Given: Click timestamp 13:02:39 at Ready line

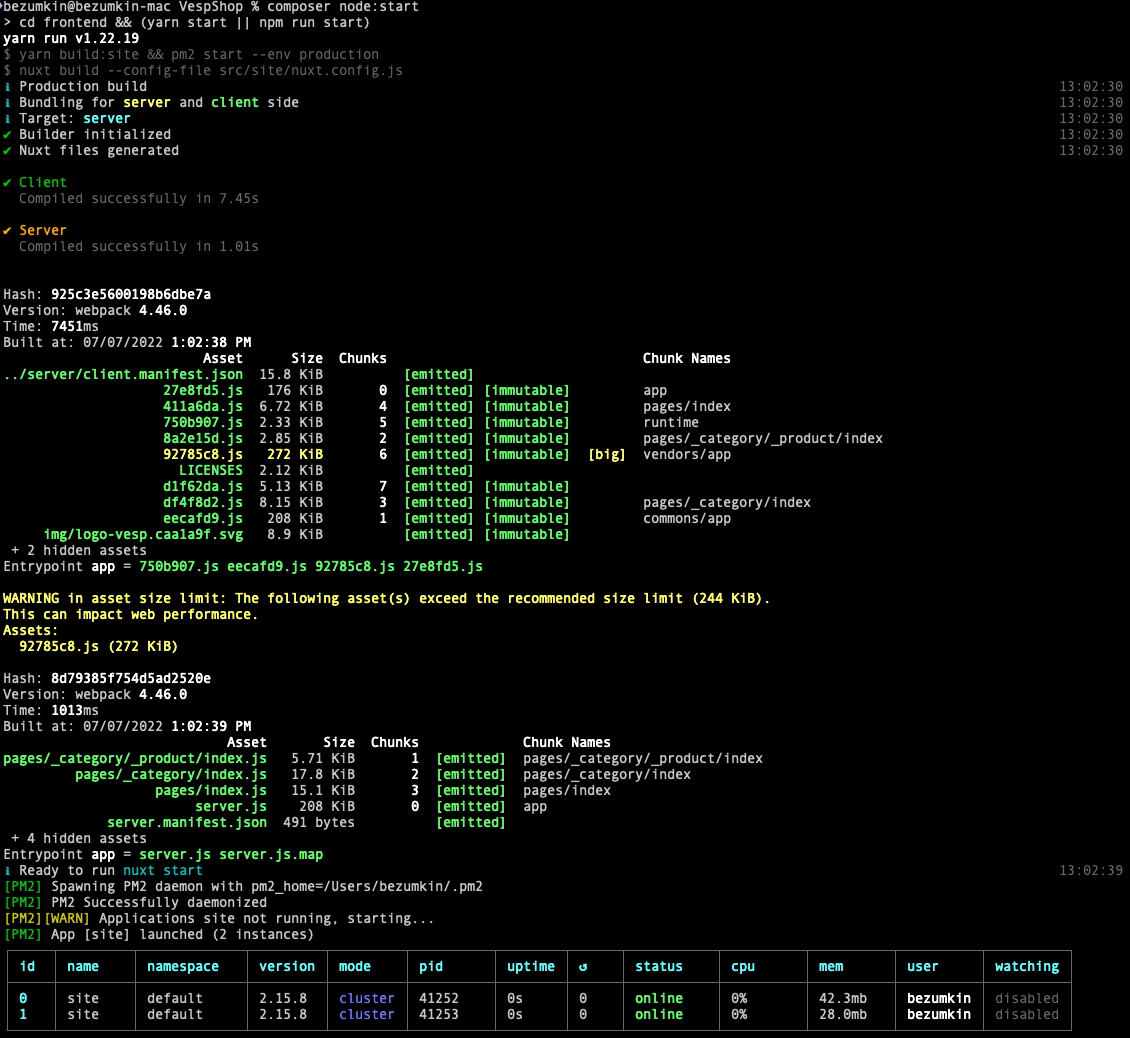Looking at the screenshot, I should click(1091, 870).
